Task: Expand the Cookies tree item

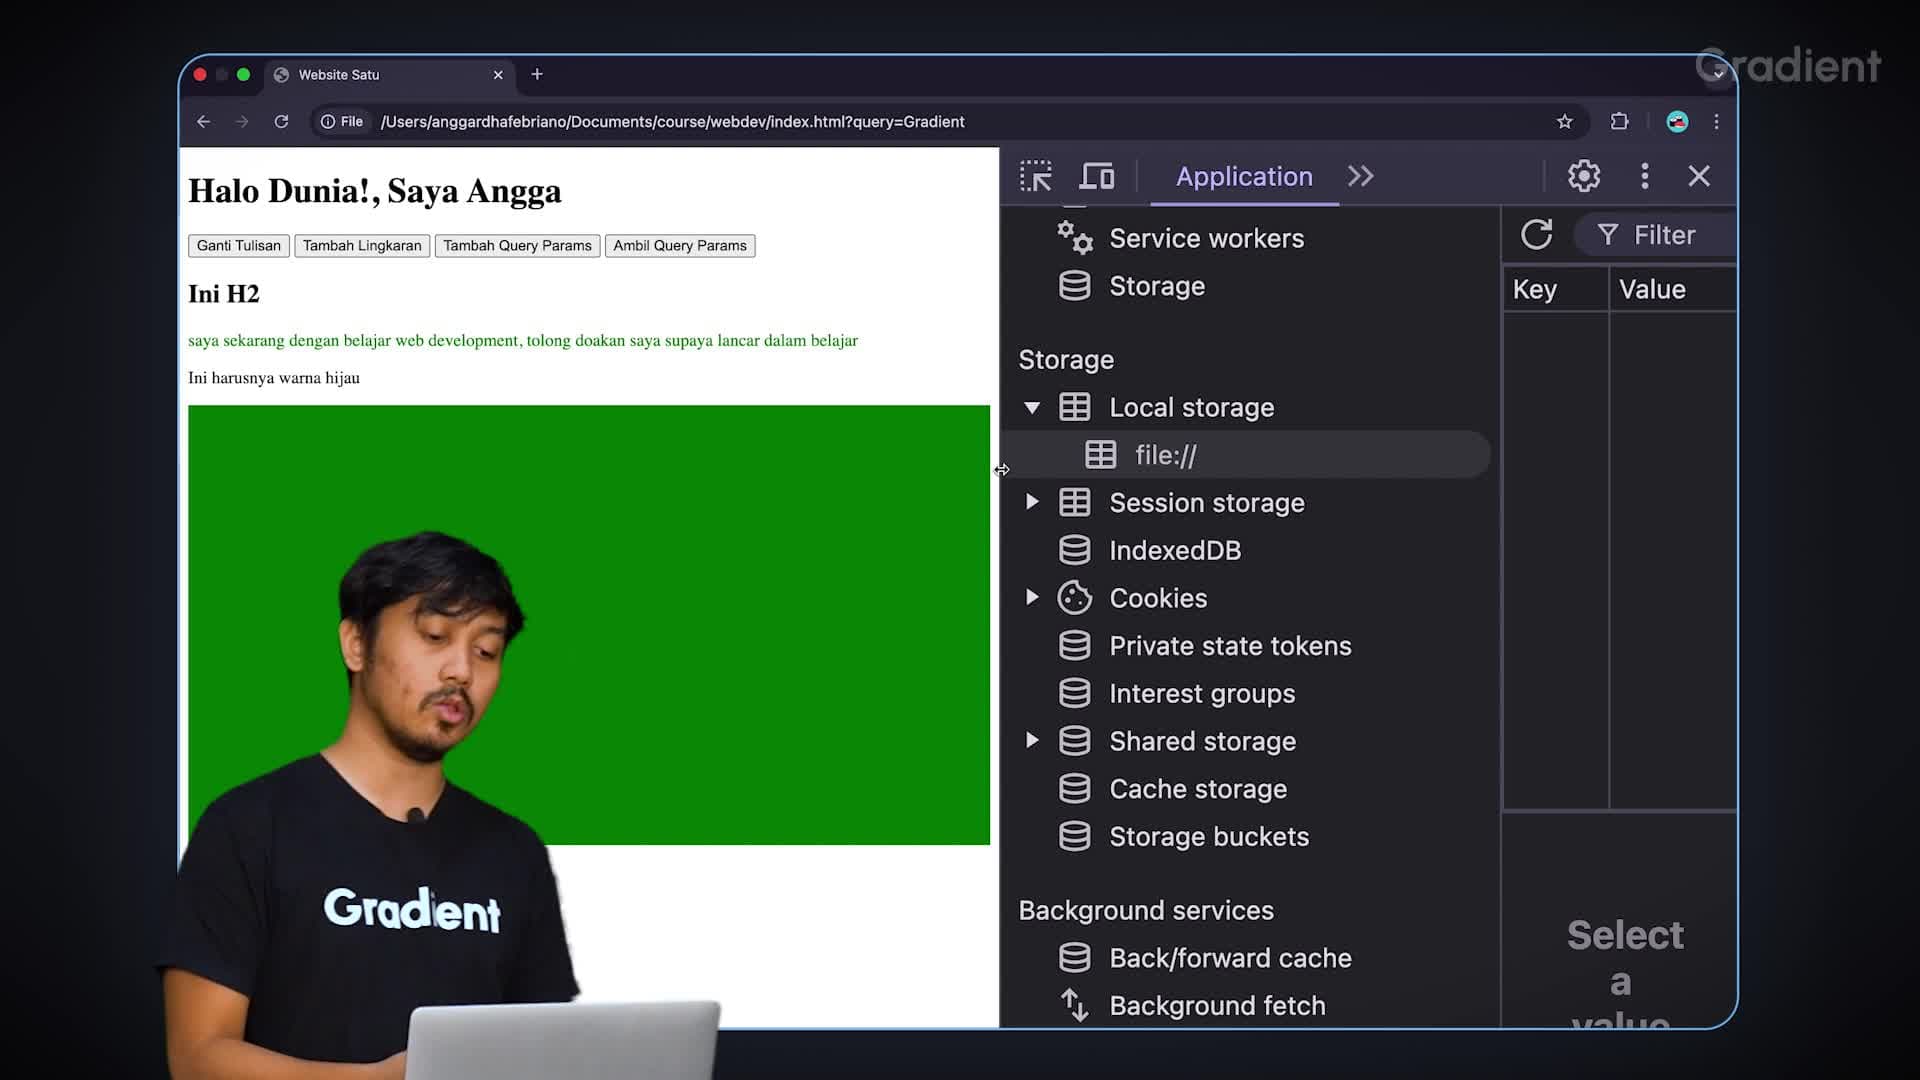Action: point(1033,597)
